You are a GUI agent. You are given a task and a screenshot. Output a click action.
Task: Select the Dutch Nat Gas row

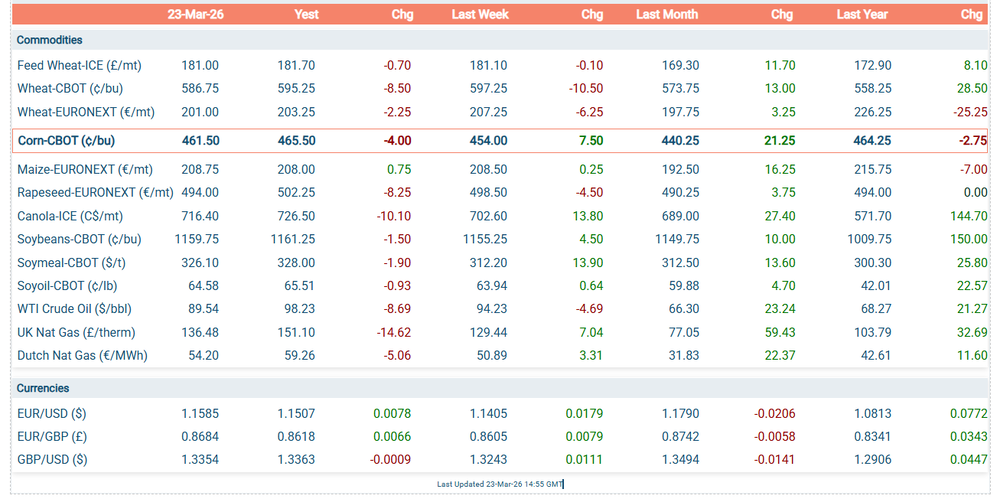point(500,355)
